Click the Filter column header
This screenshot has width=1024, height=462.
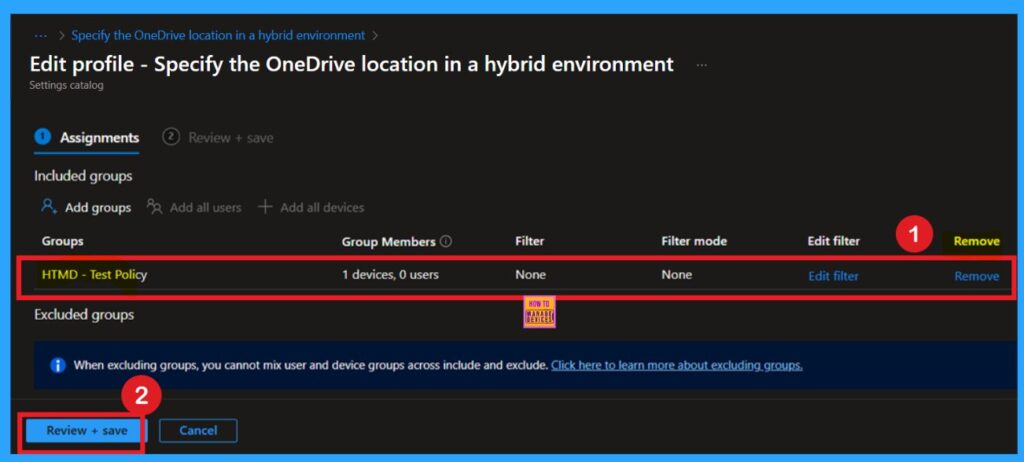point(529,241)
